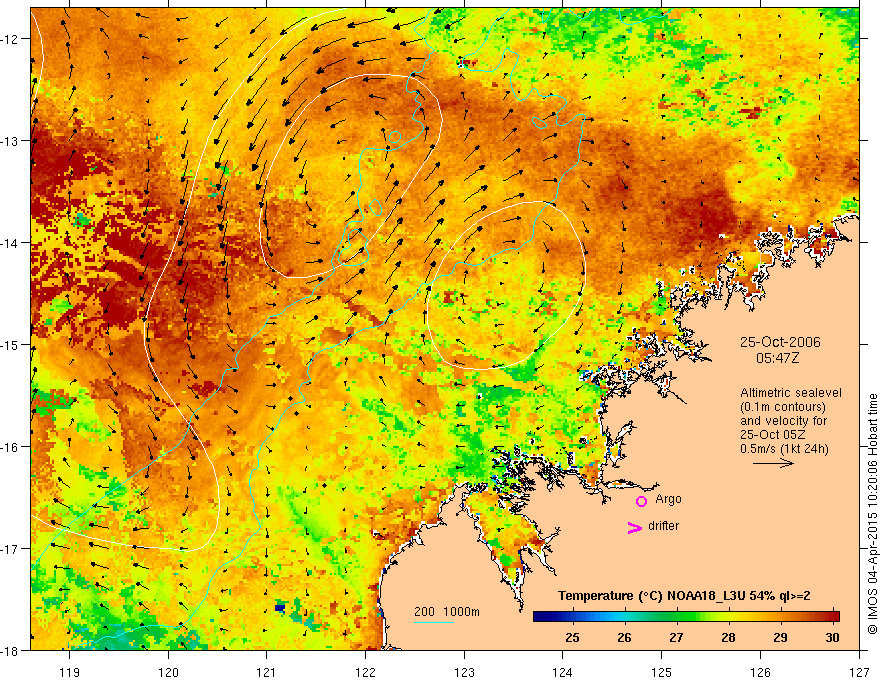Click the longitude axis label 119
The image size is (880, 680).
point(70,672)
